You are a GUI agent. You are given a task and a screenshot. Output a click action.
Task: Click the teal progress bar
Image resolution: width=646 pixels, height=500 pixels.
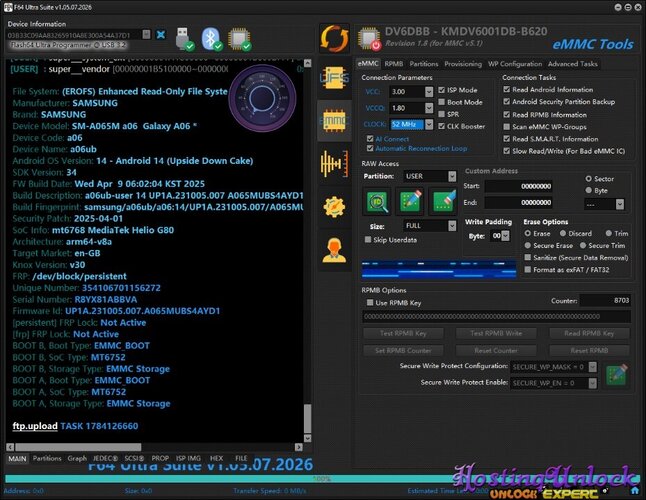click(321, 479)
